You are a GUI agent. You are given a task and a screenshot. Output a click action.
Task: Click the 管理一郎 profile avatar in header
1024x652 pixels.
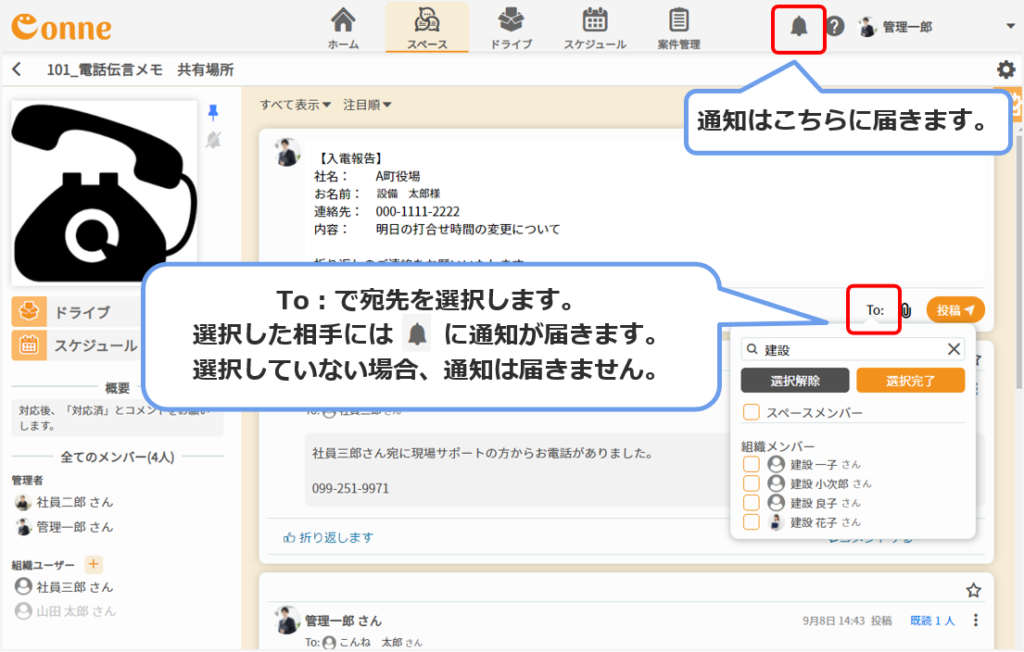pos(867,27)
